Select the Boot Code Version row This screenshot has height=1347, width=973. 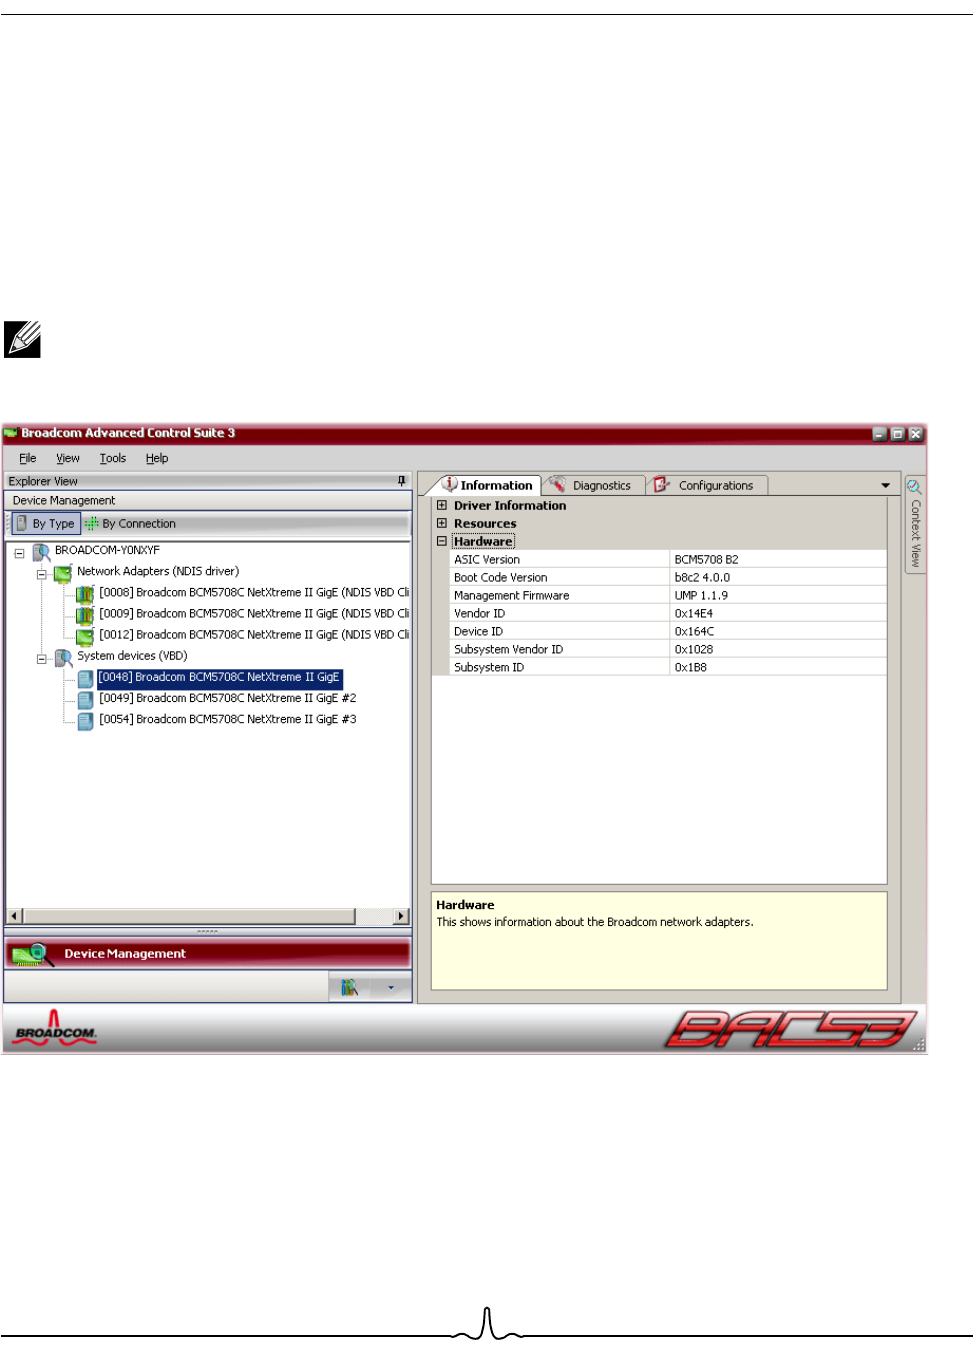(x=668, y=577)
